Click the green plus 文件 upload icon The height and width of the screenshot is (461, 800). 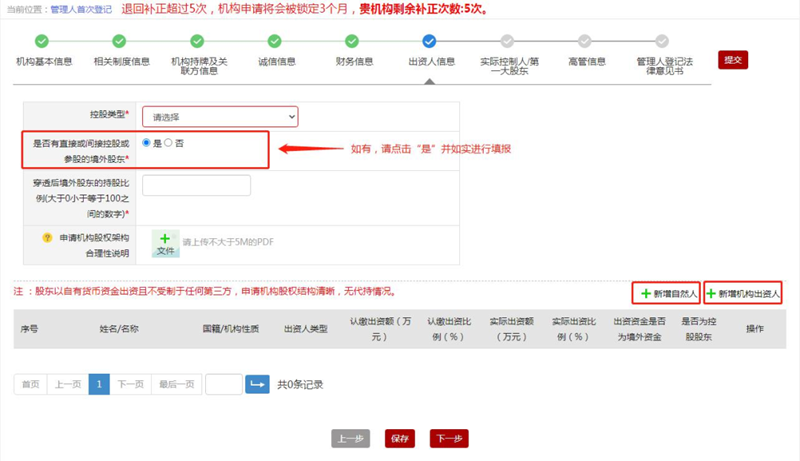tap(165, 243)
